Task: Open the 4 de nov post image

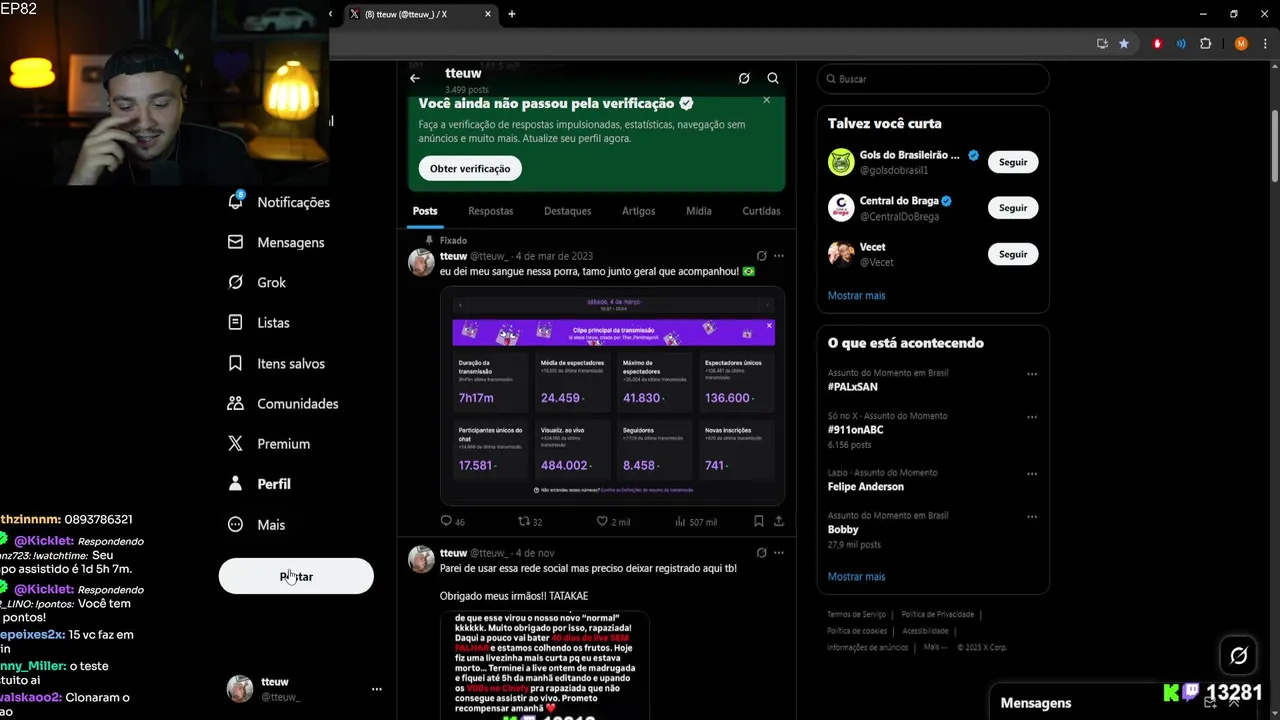Action: coord(545,665)
